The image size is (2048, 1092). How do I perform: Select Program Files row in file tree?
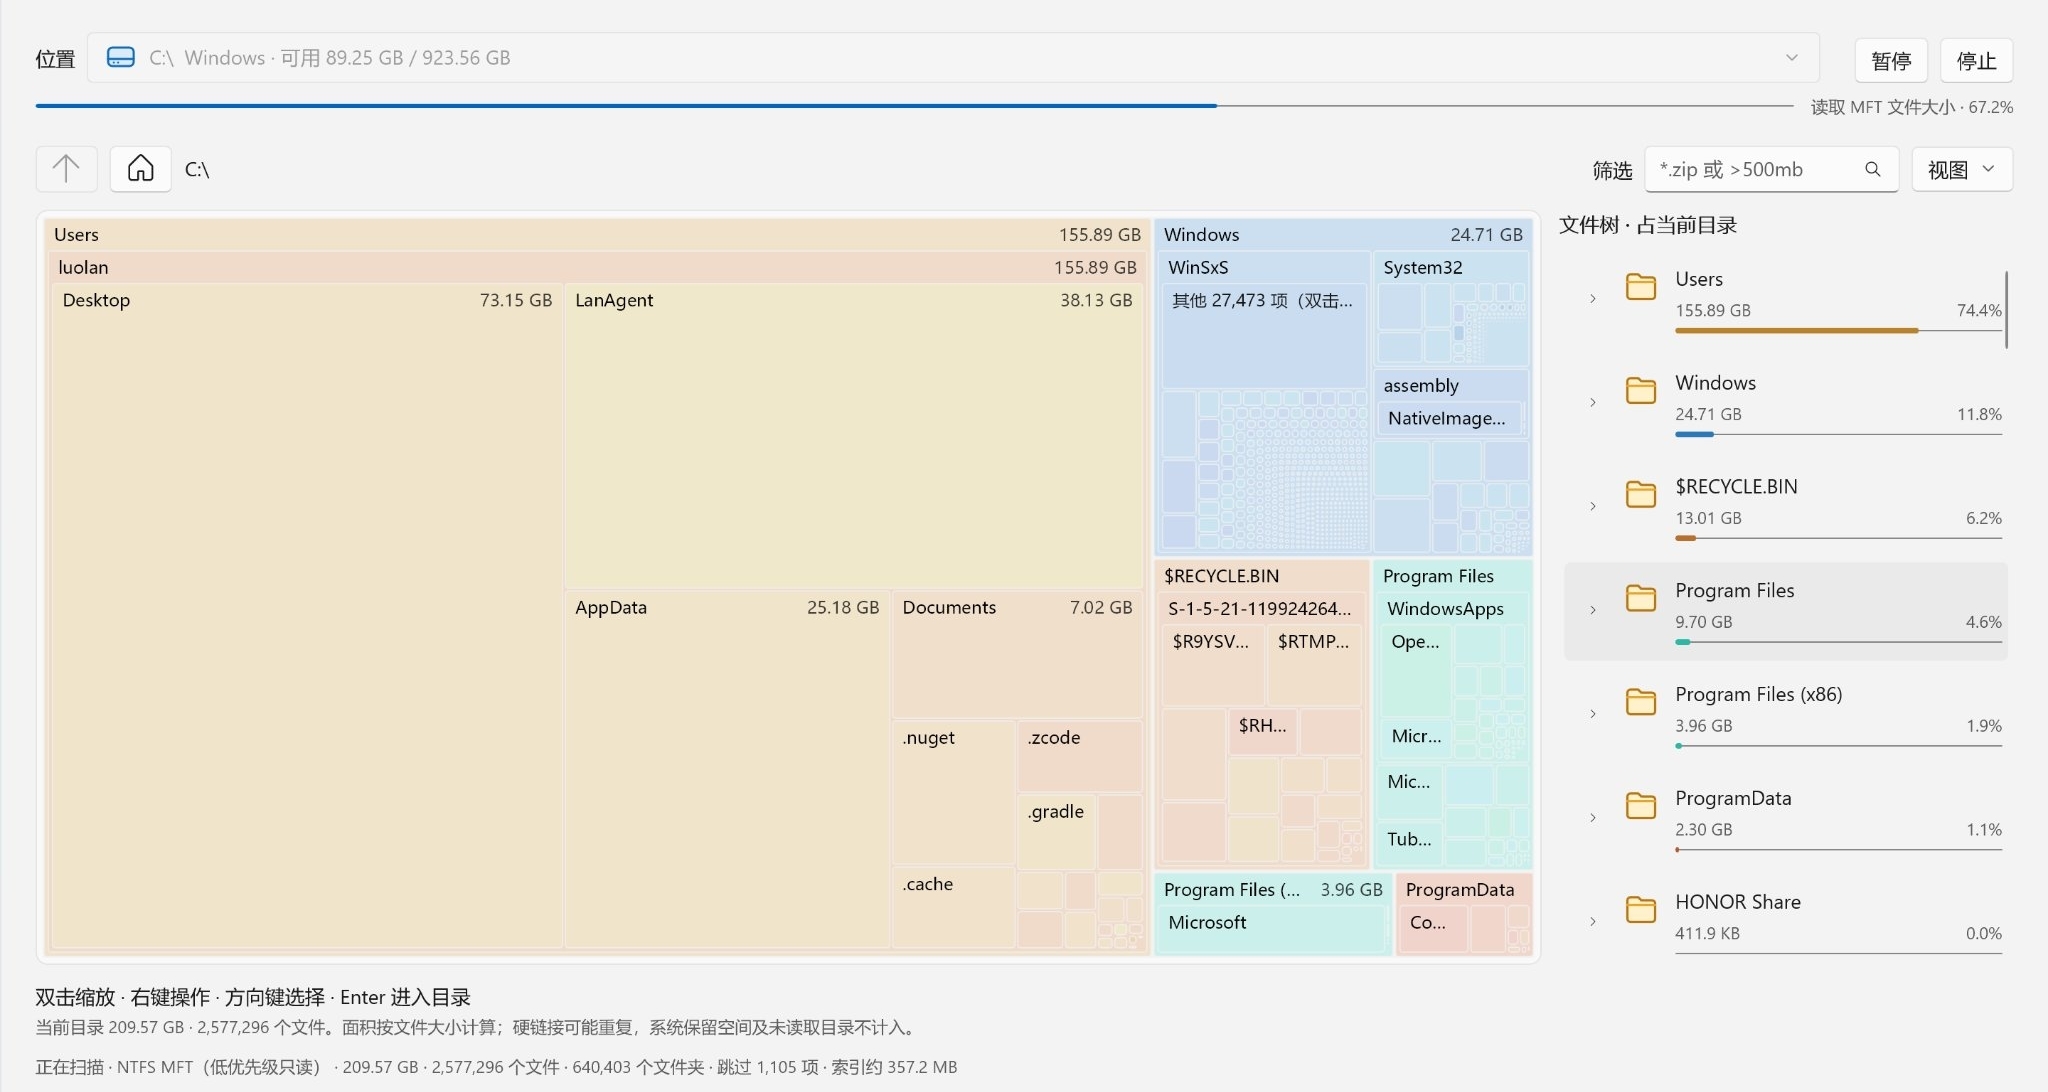click(x=1786, y=611)
